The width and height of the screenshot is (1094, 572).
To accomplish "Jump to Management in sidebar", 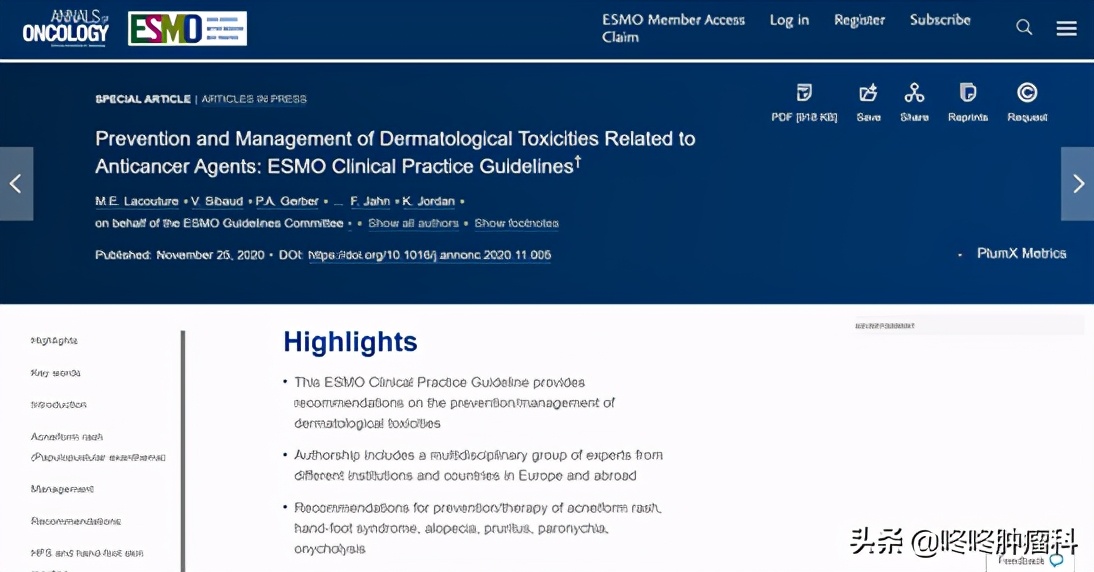I will pyautogui.click(x=62, y=490).
